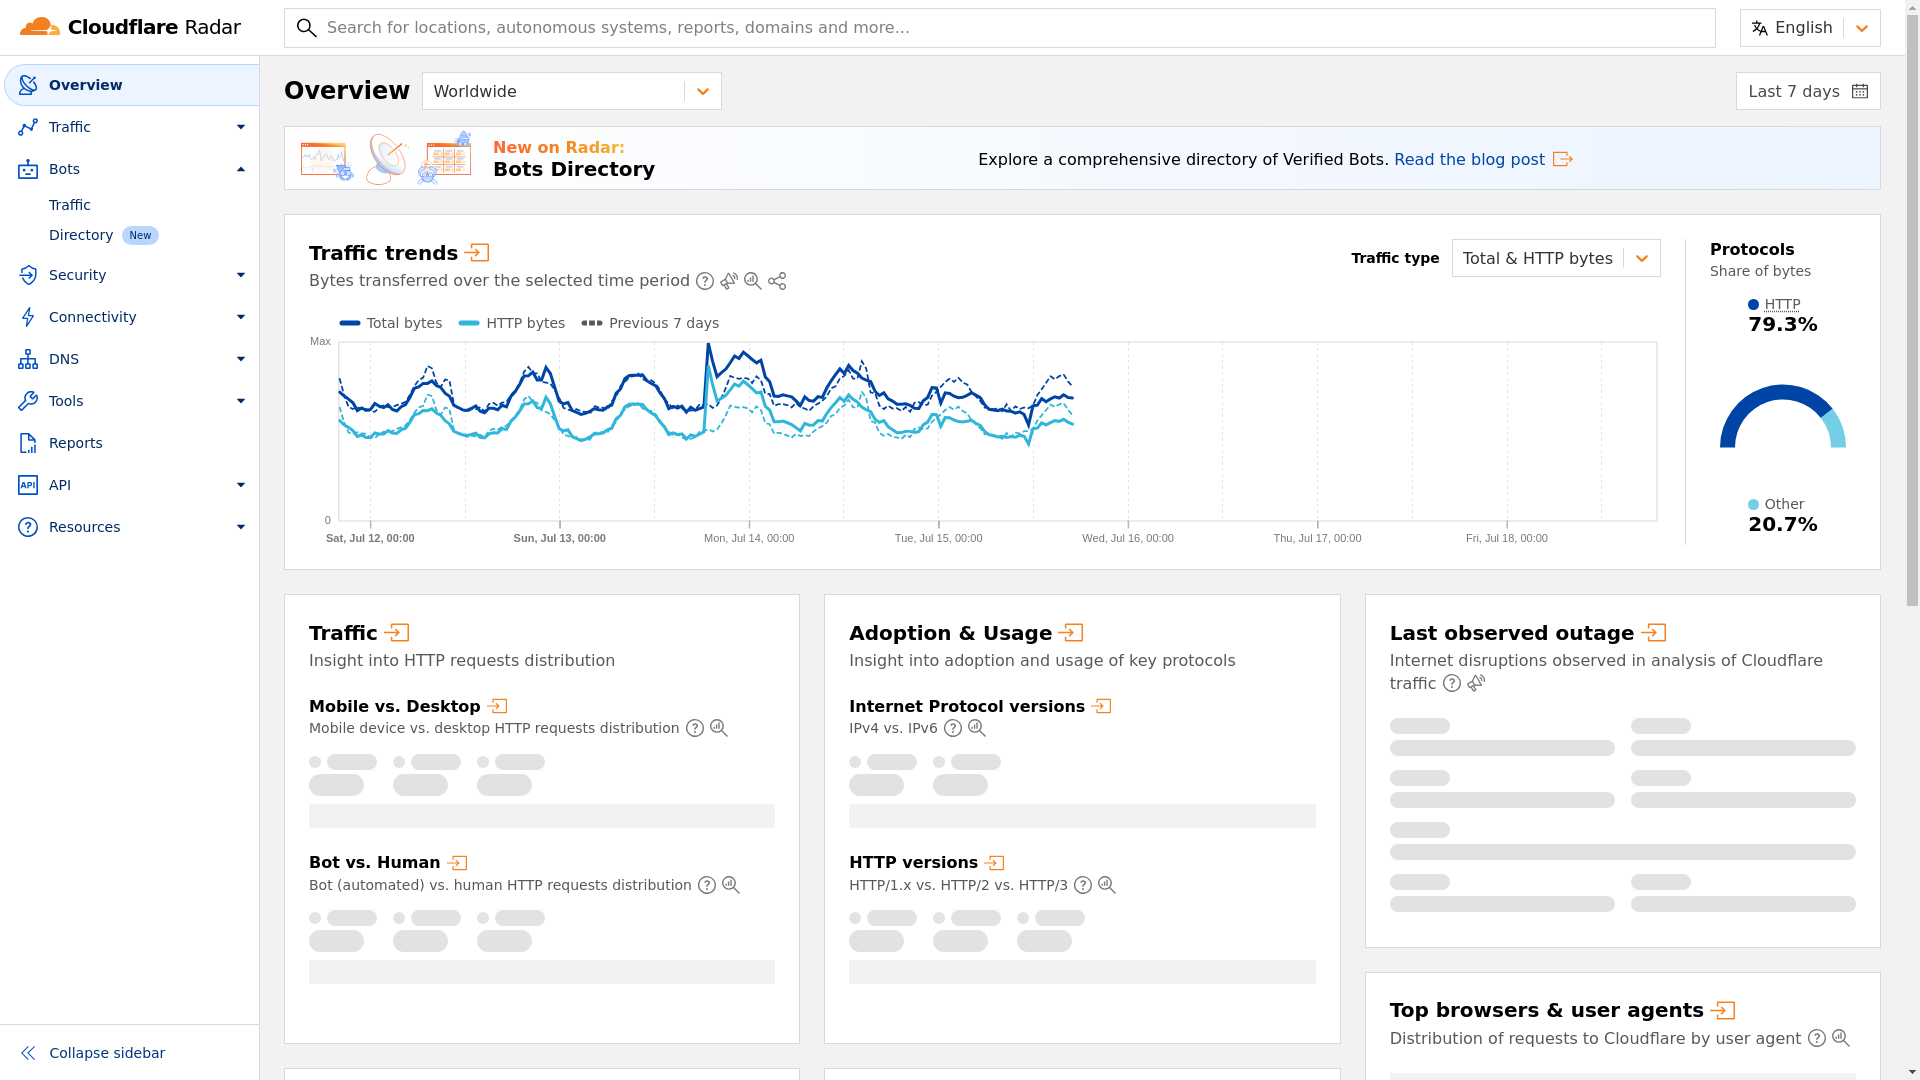
Task: Toggle Previous 7 days series in legend
Action: click(650, 323)
